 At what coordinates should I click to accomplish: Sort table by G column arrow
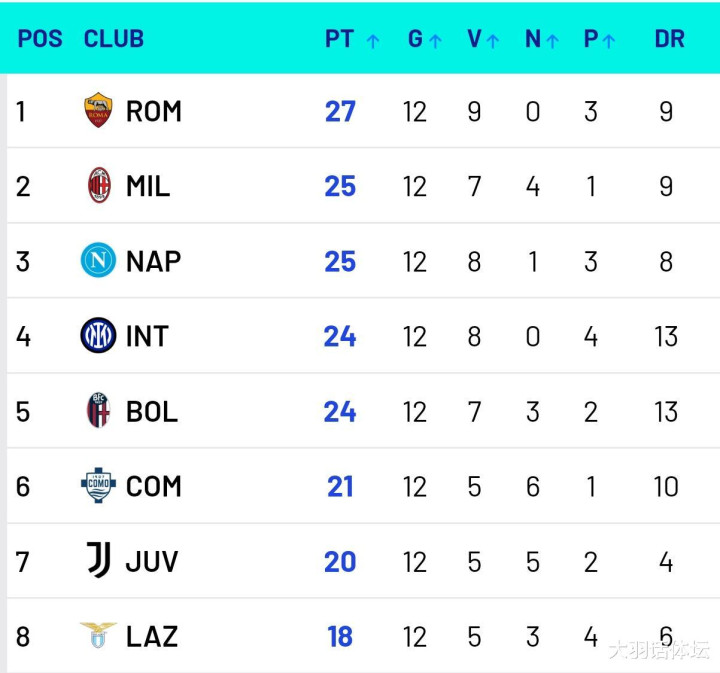(x=435, y=41)
